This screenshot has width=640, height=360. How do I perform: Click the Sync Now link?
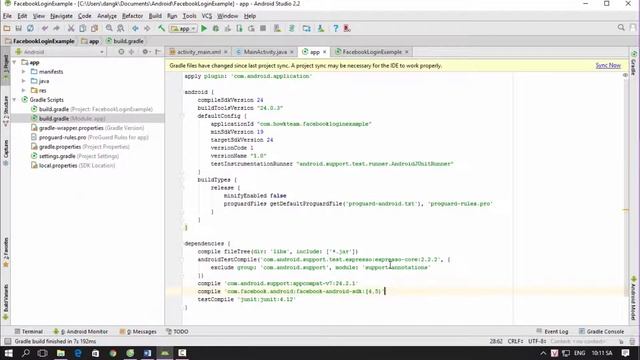[608, 66]
